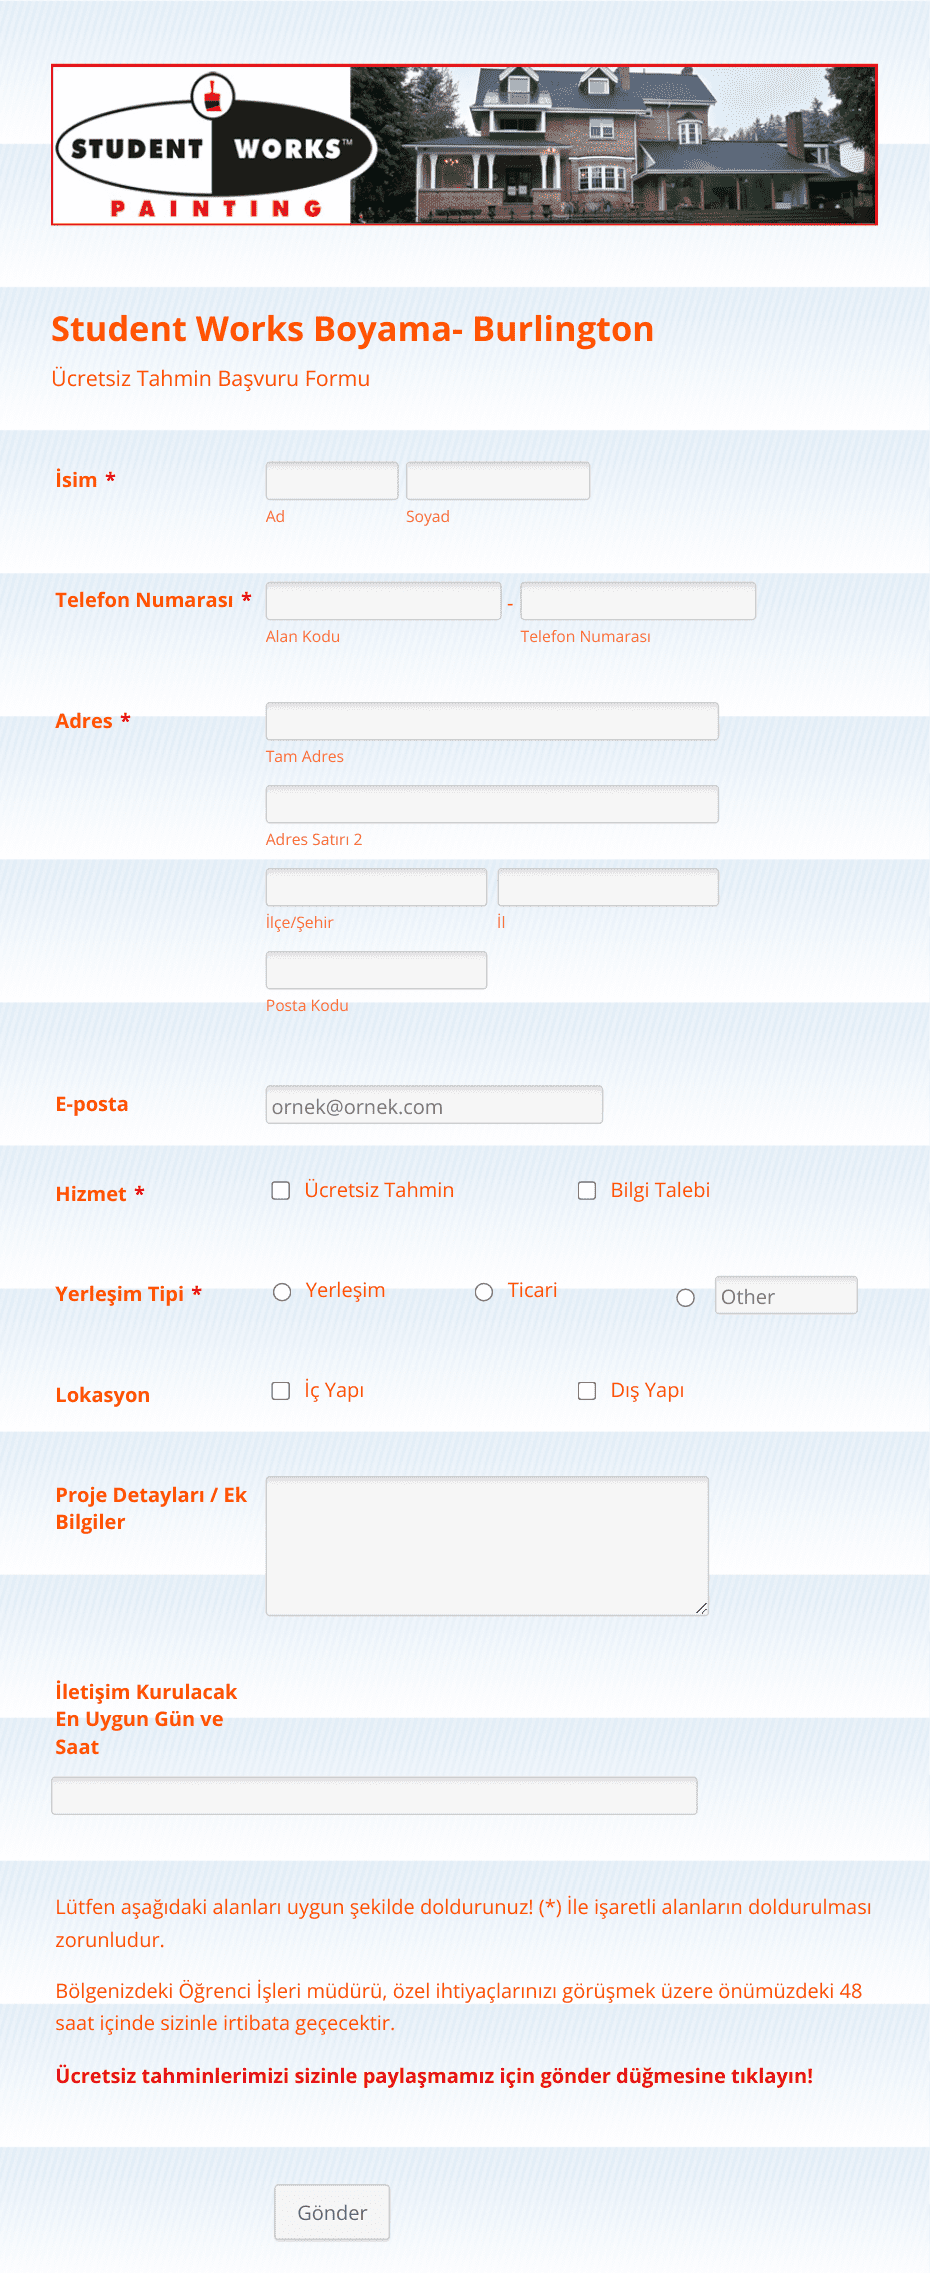Screen dimensions: 930x2273
Task: Click the Soyad last name field
Action: 498,481
